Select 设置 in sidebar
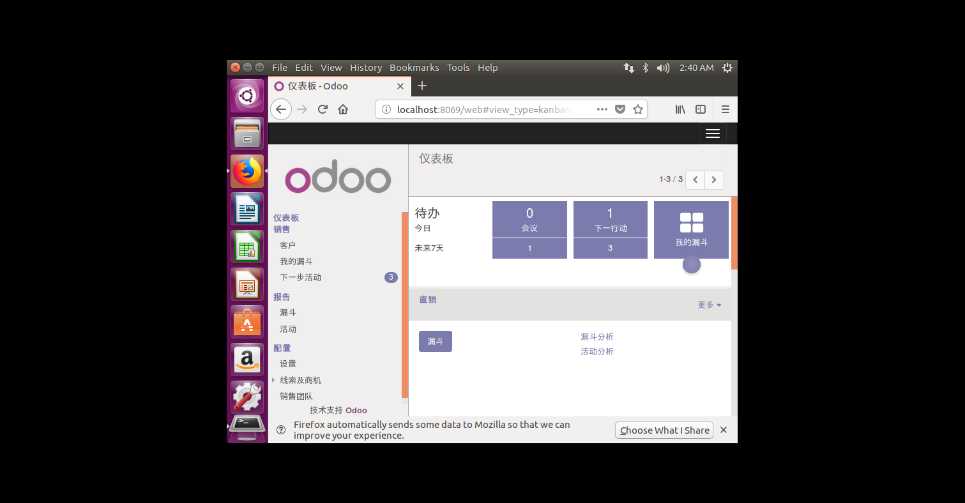This screenshot has width=965, height=503. [287, 363]
